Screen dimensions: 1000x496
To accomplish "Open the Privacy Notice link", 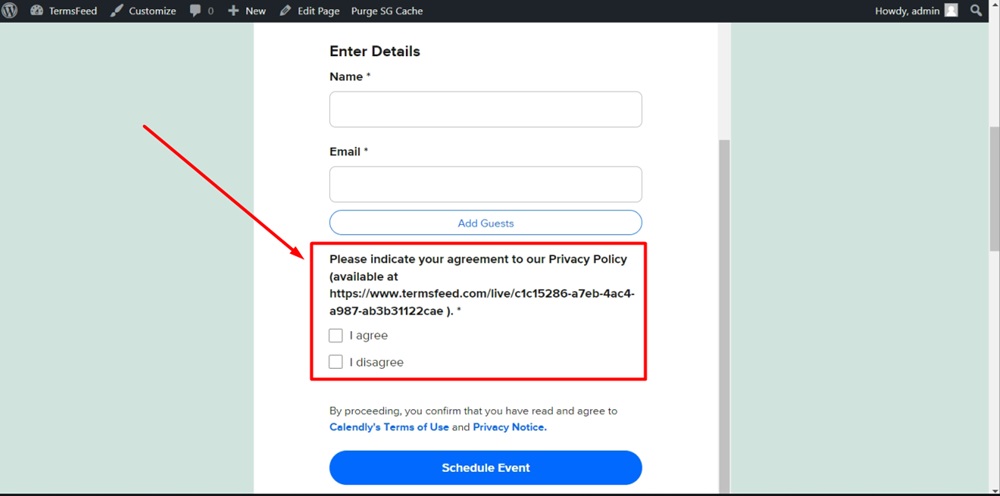I will coord(510,427).
